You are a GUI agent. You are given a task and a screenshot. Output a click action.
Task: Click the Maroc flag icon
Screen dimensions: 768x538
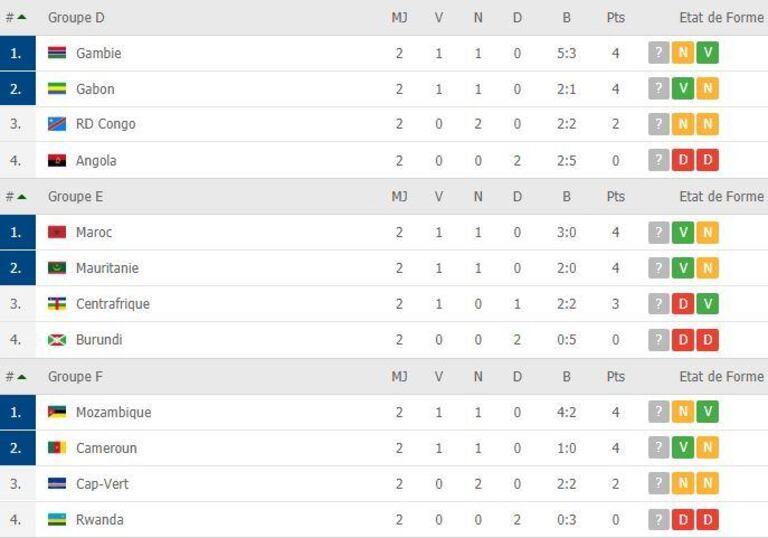(57, 232)
